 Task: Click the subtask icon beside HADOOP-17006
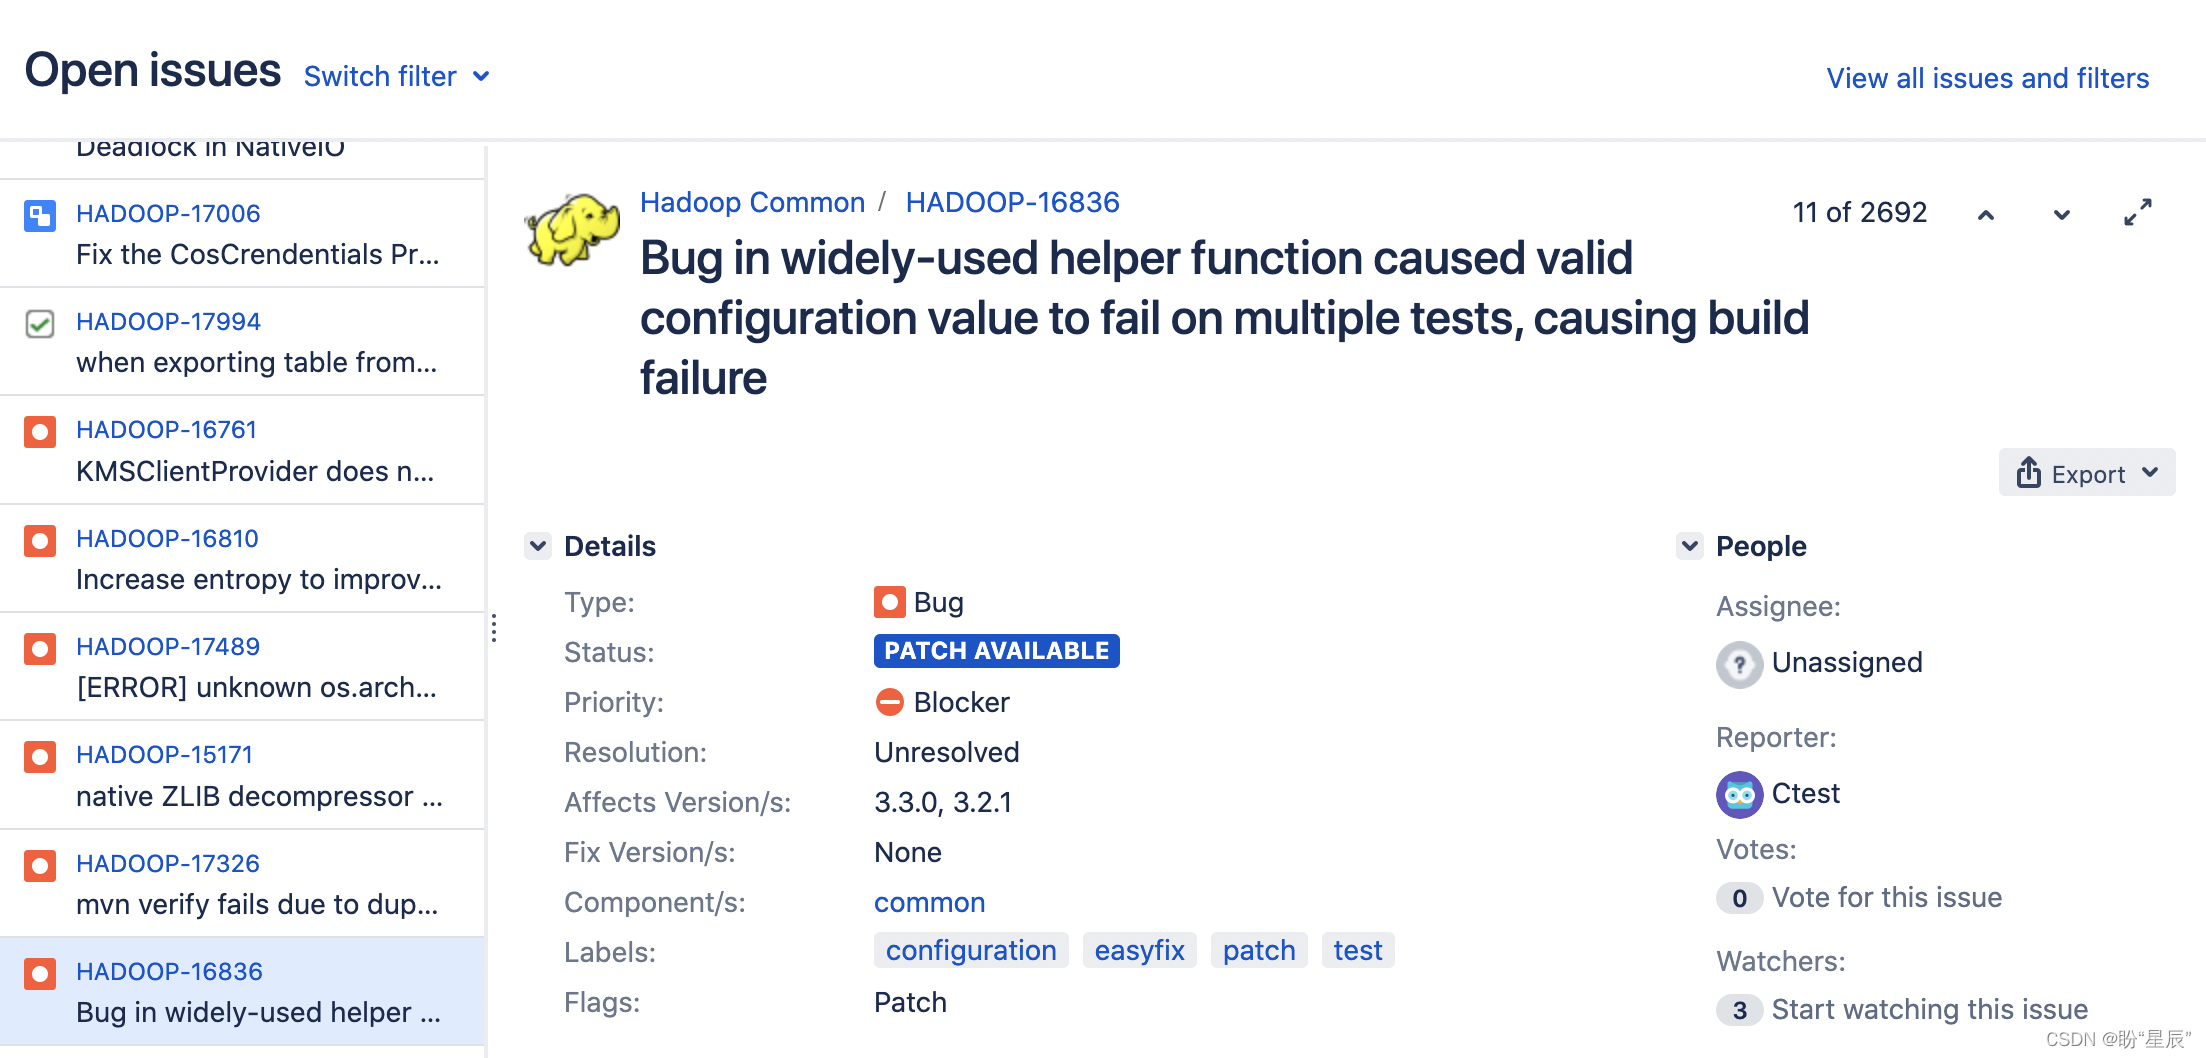tap(39, 216)
